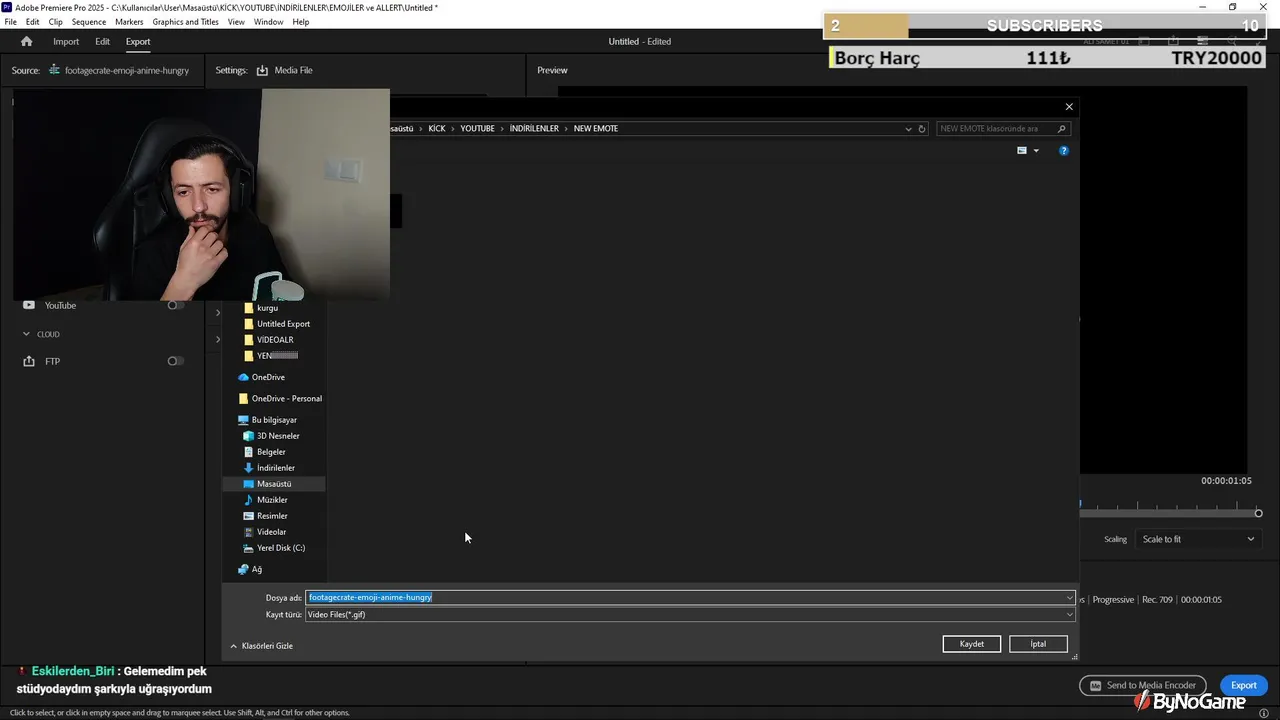Open the Markers menu
The width and height of the screenshot is (1280, 720).
click(129, 21)
